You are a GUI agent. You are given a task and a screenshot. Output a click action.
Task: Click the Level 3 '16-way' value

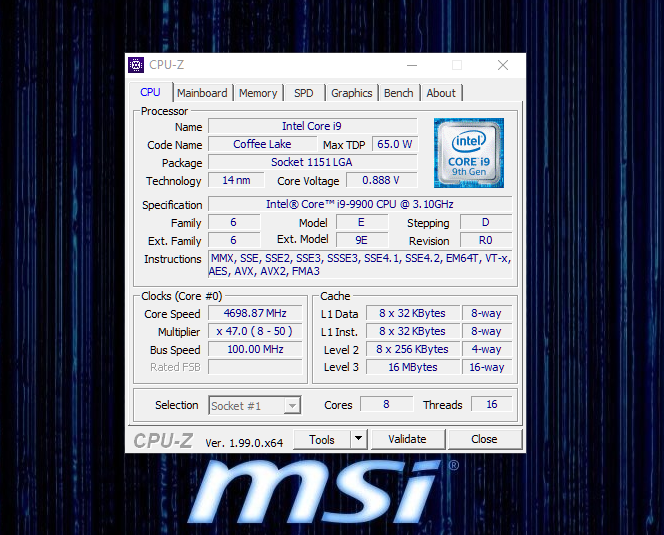click(487, 367)
